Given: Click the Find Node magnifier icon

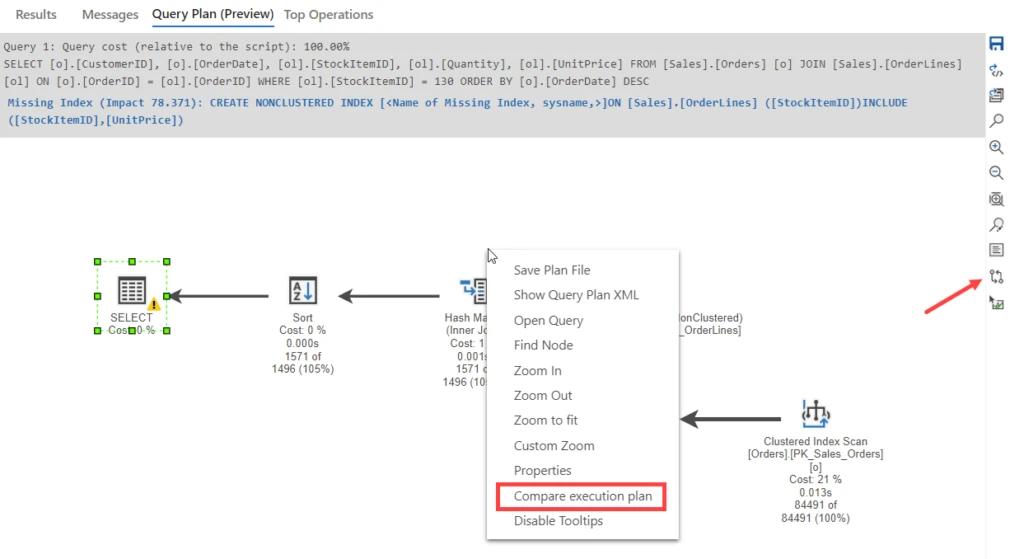Looking at the screenshot, I should pos(996,121).
